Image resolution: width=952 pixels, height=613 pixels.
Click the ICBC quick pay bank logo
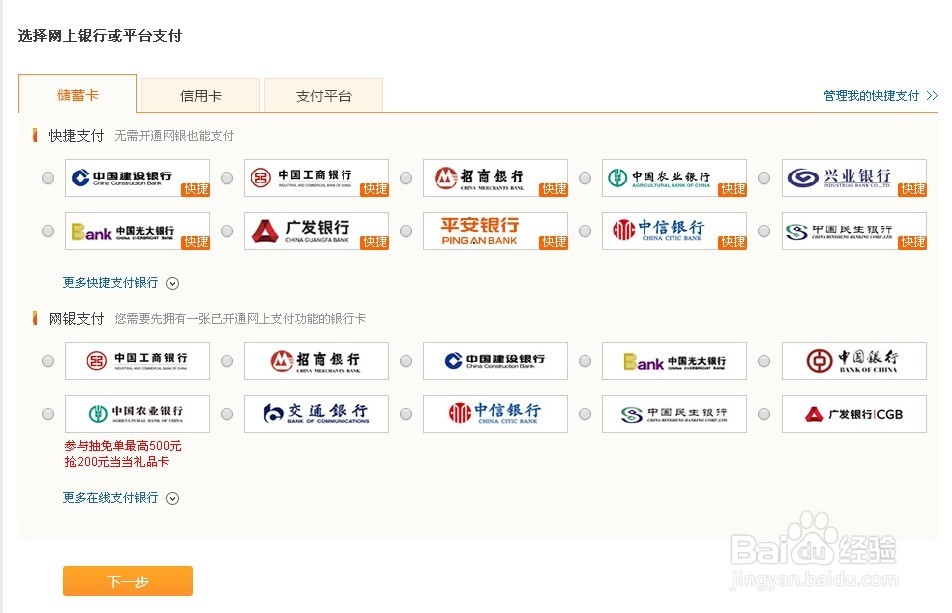coord(316,177)
